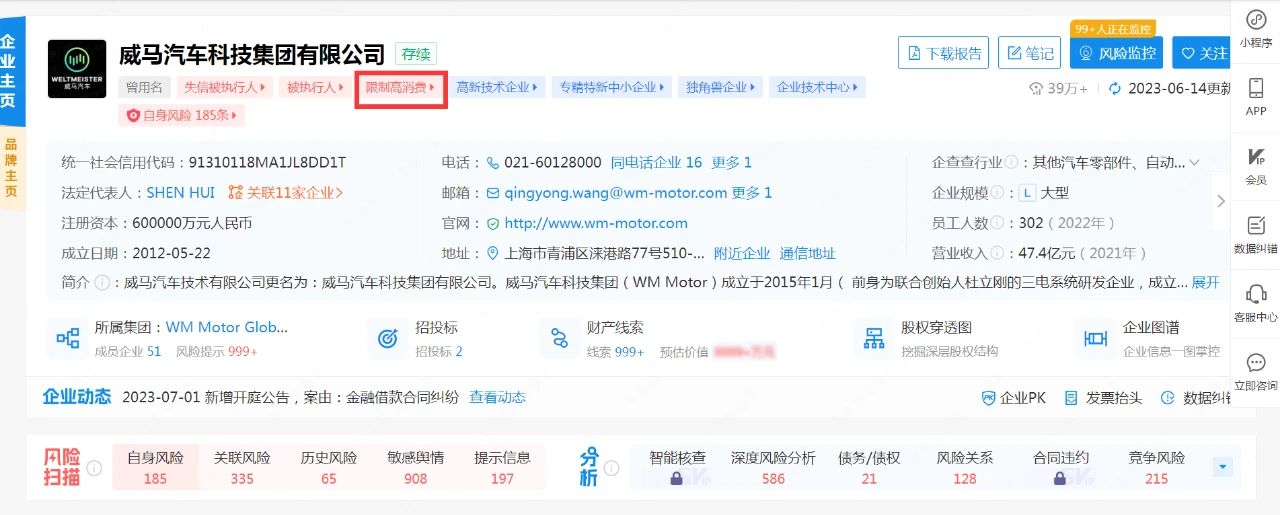Click the 所属集团 group structure icon
The width and height of the screenshot is (1280, 515).
pyautogui.click(x=68, y=338)
